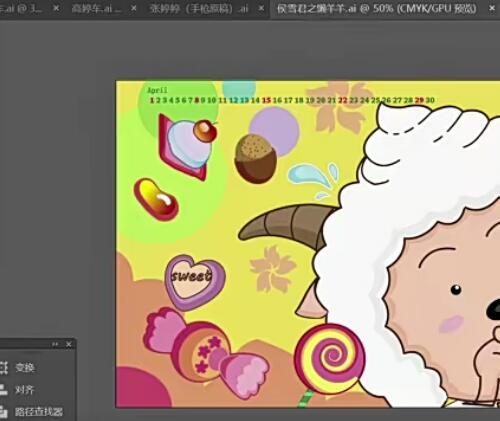Close the tab ending in 手绘原稿).ai
This screenshot has width=500, height=421.
tap(262, 9)
